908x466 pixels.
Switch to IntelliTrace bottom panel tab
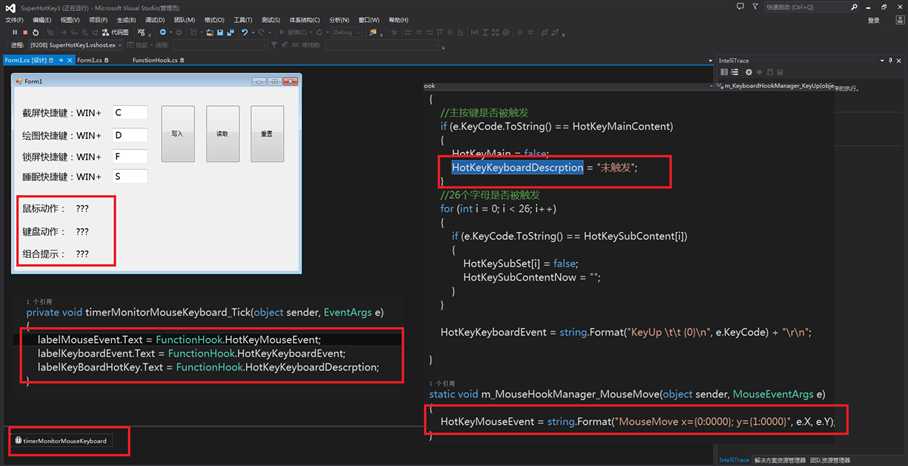point(734,460)
